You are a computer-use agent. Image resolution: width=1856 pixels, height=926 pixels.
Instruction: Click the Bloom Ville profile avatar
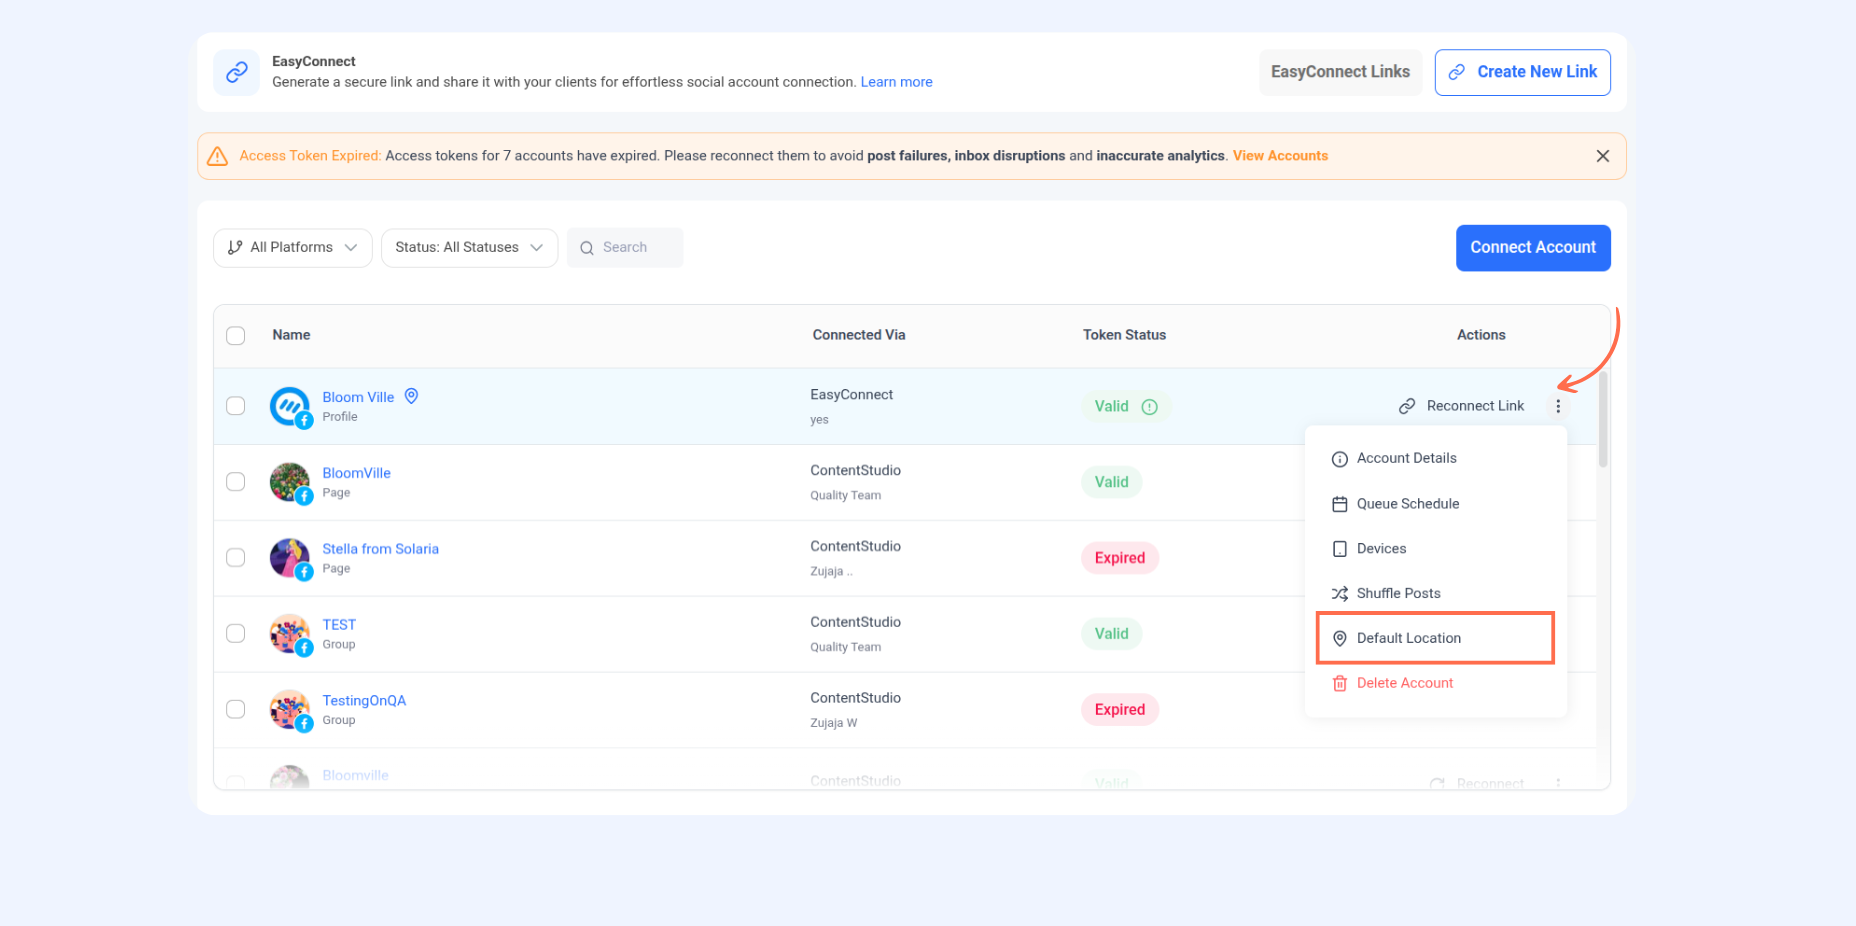[x=290, y=406]
